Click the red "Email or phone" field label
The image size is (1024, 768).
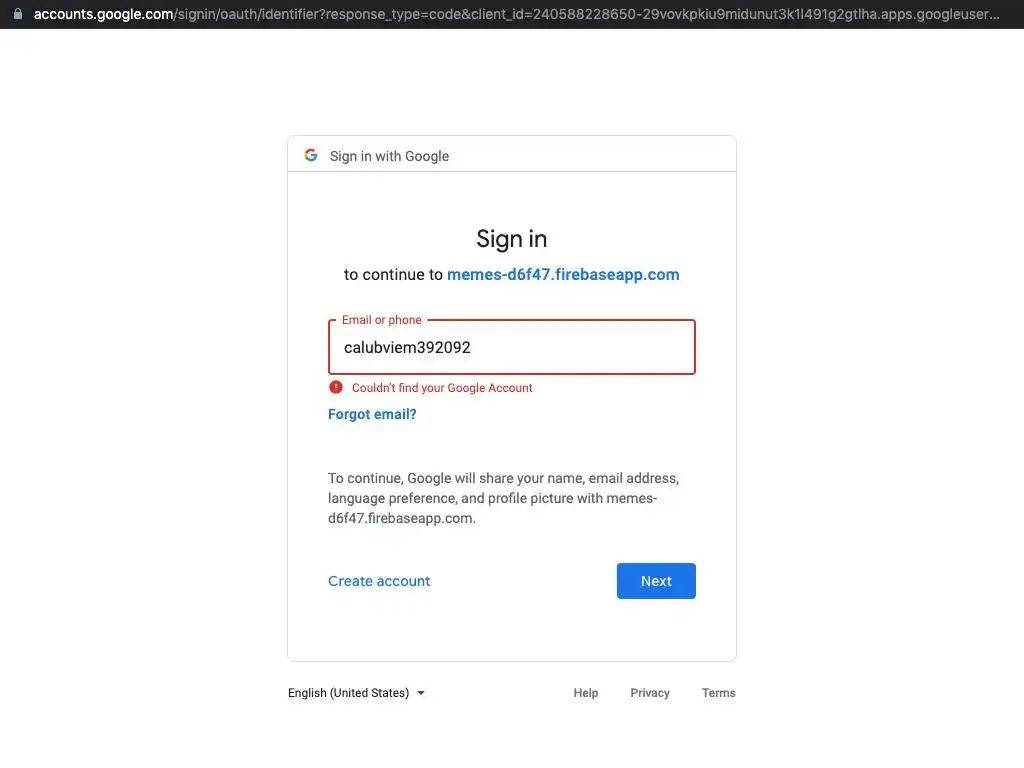tap(381, 320)
